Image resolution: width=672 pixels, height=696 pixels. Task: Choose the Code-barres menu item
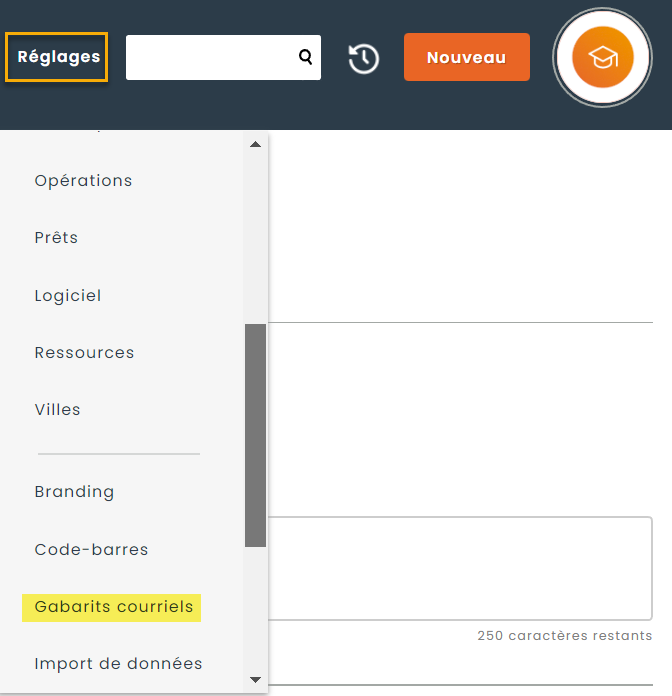(91, 550)
